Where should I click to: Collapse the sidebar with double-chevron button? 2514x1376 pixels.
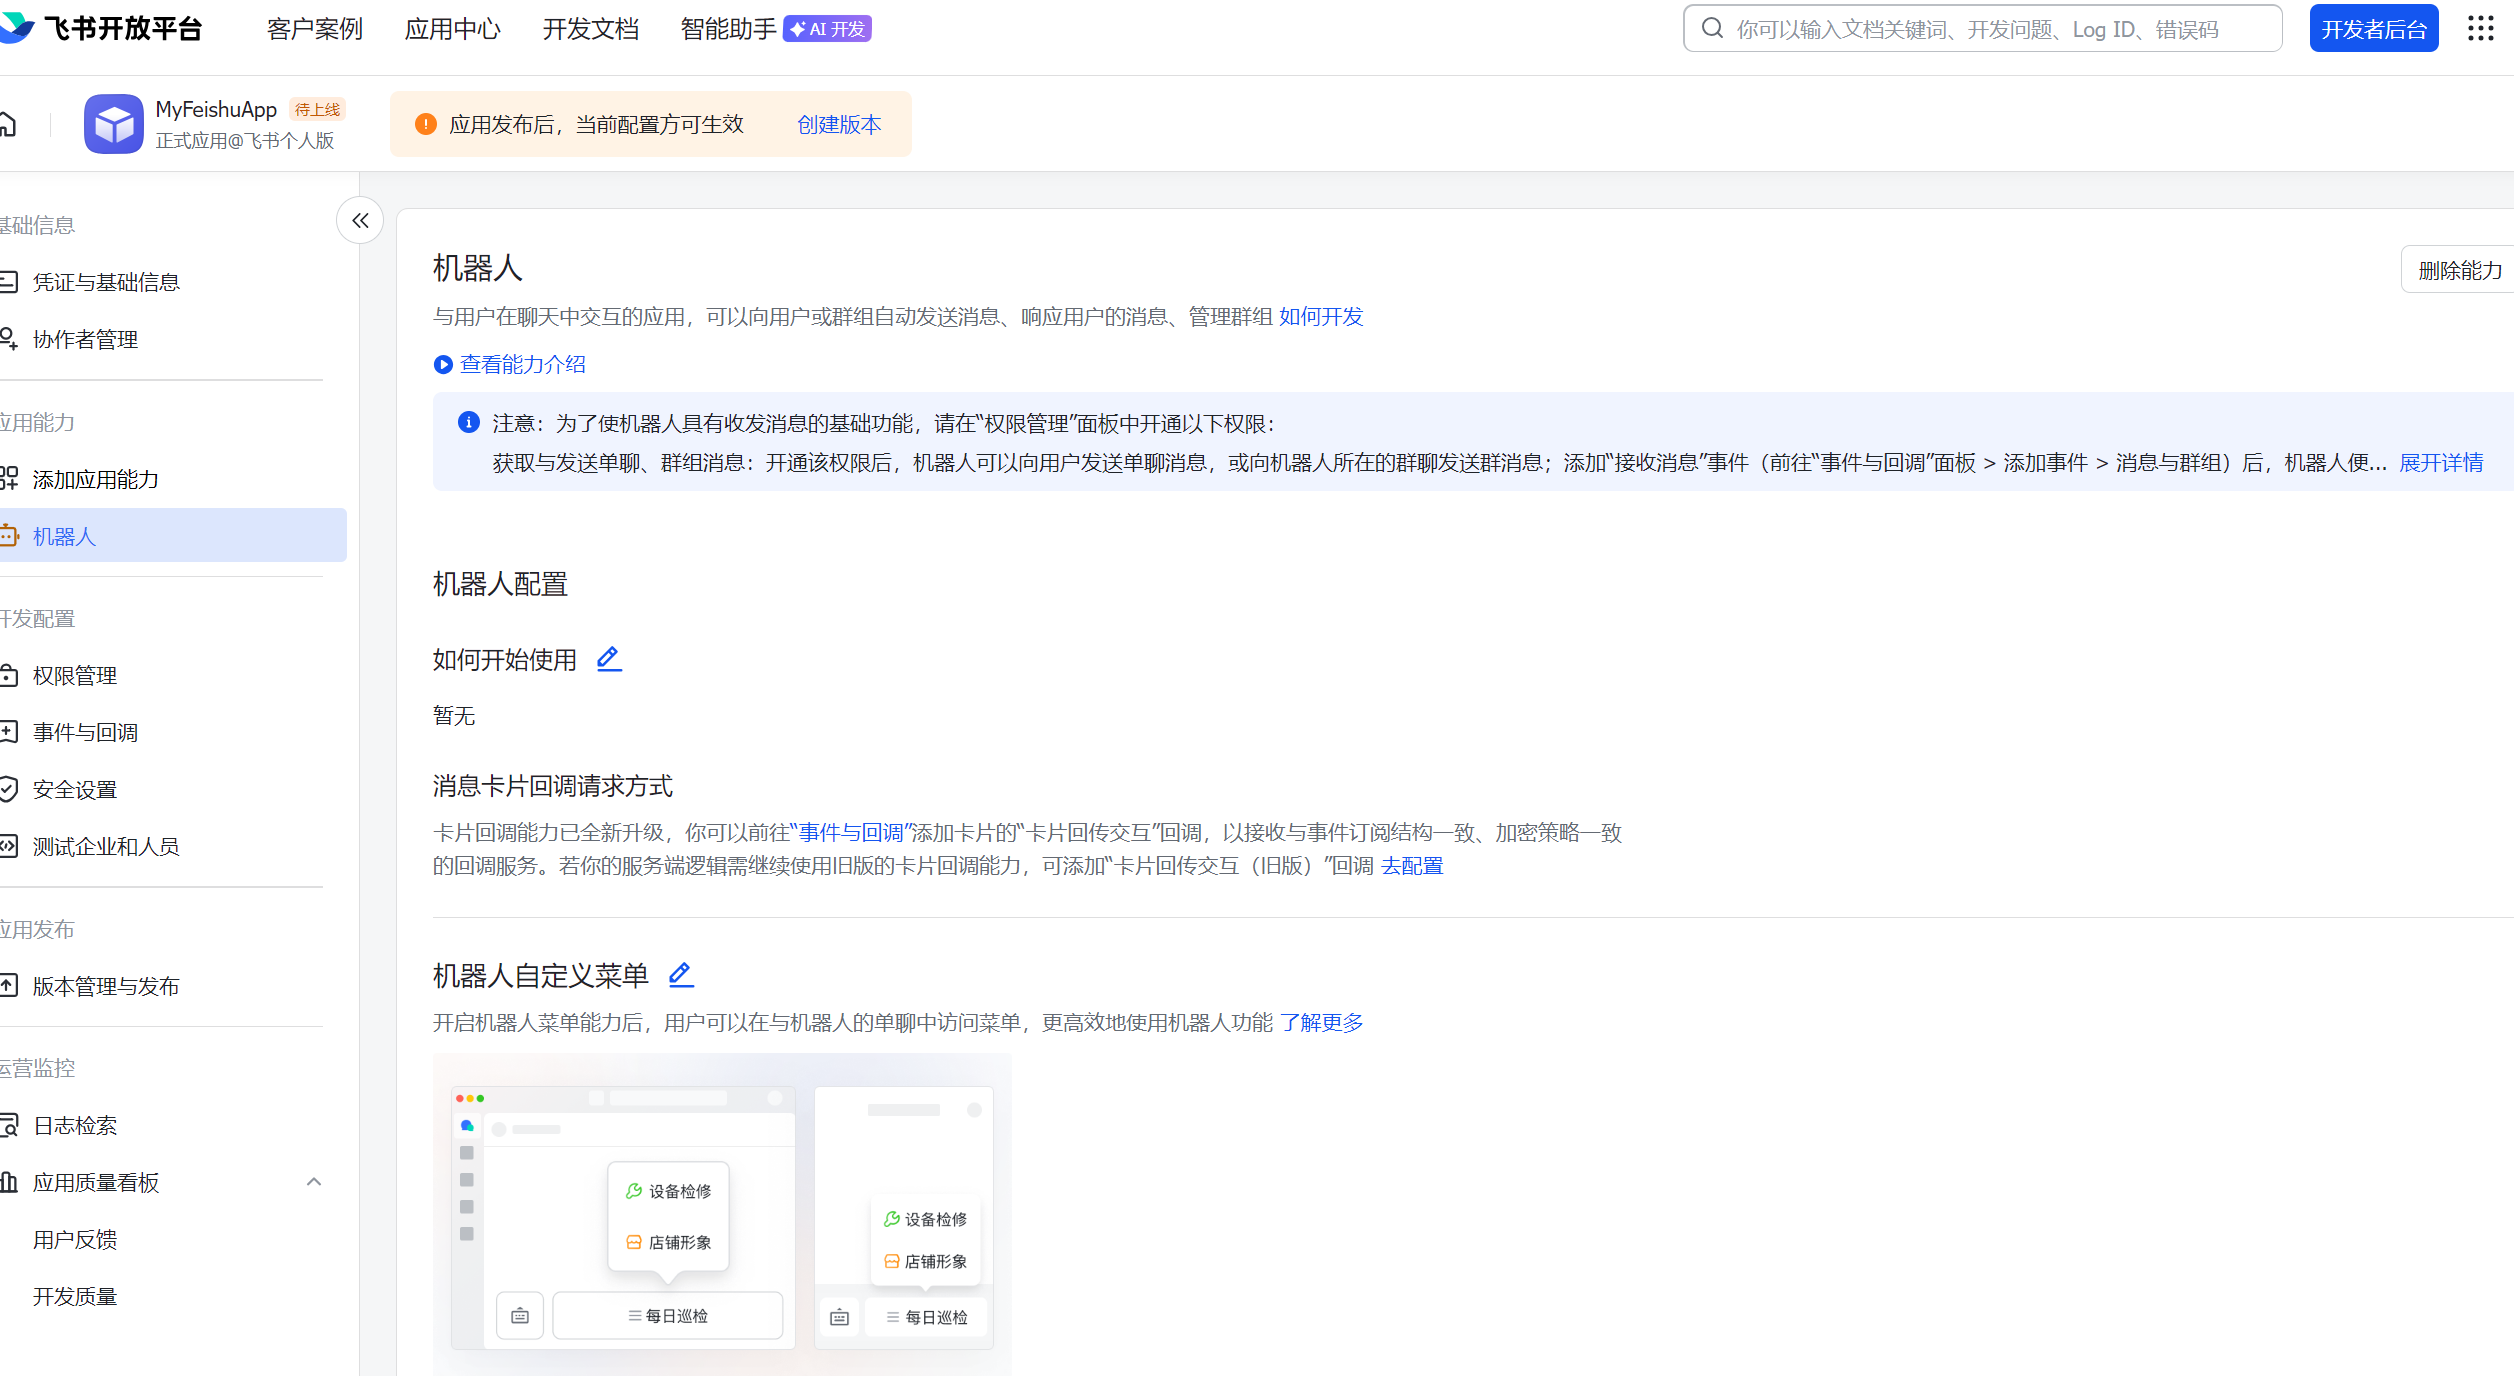(x=360, y=221)
